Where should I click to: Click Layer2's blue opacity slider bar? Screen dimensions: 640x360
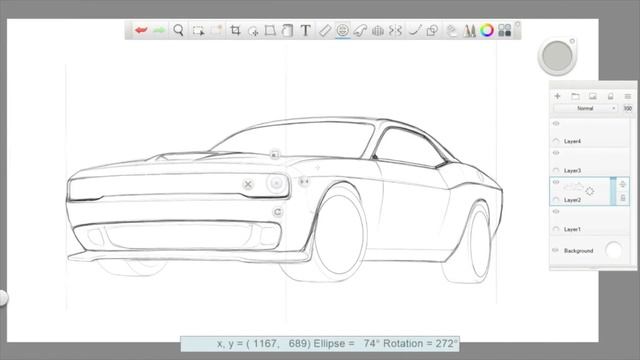pos(613,191)
